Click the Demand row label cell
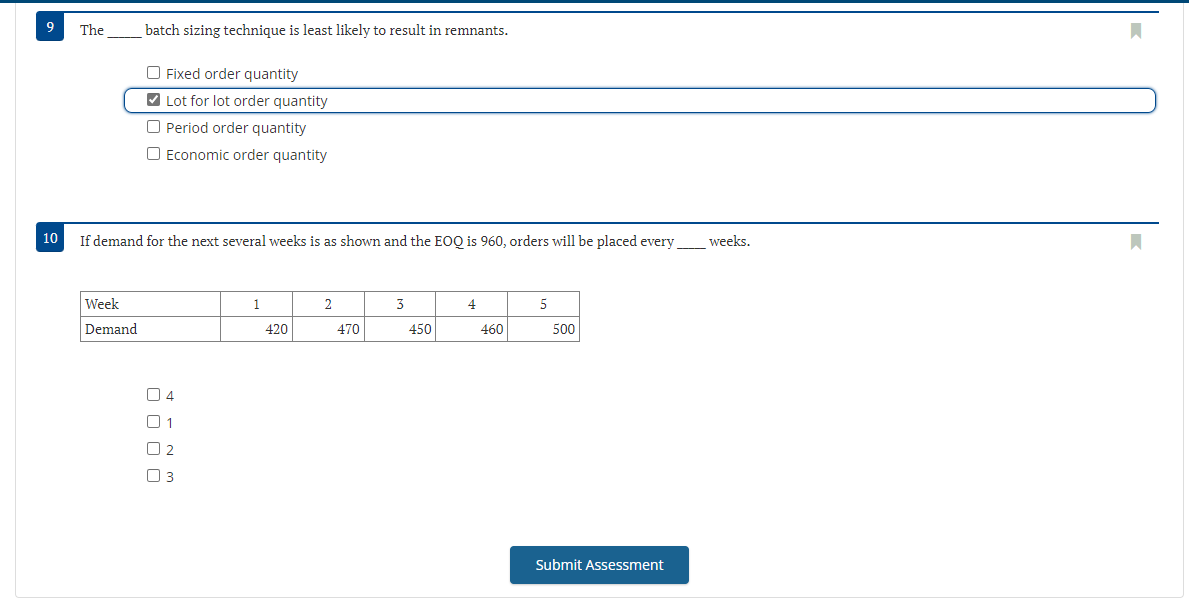1189x601 pixels. pos(150,328)
